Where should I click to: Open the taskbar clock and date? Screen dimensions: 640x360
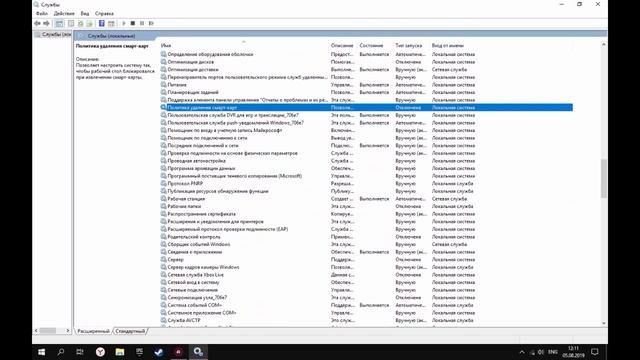(573, 352)
